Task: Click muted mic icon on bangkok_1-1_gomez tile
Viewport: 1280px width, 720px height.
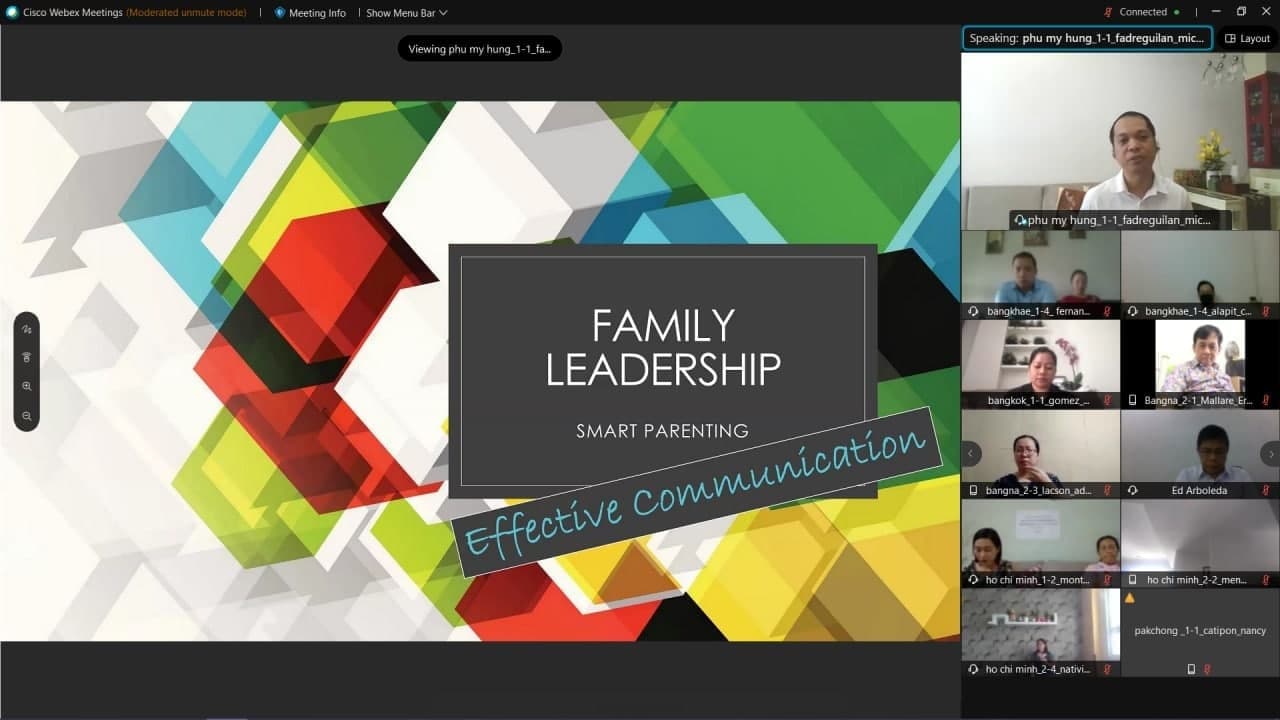Action: (x=1107, y=400)
